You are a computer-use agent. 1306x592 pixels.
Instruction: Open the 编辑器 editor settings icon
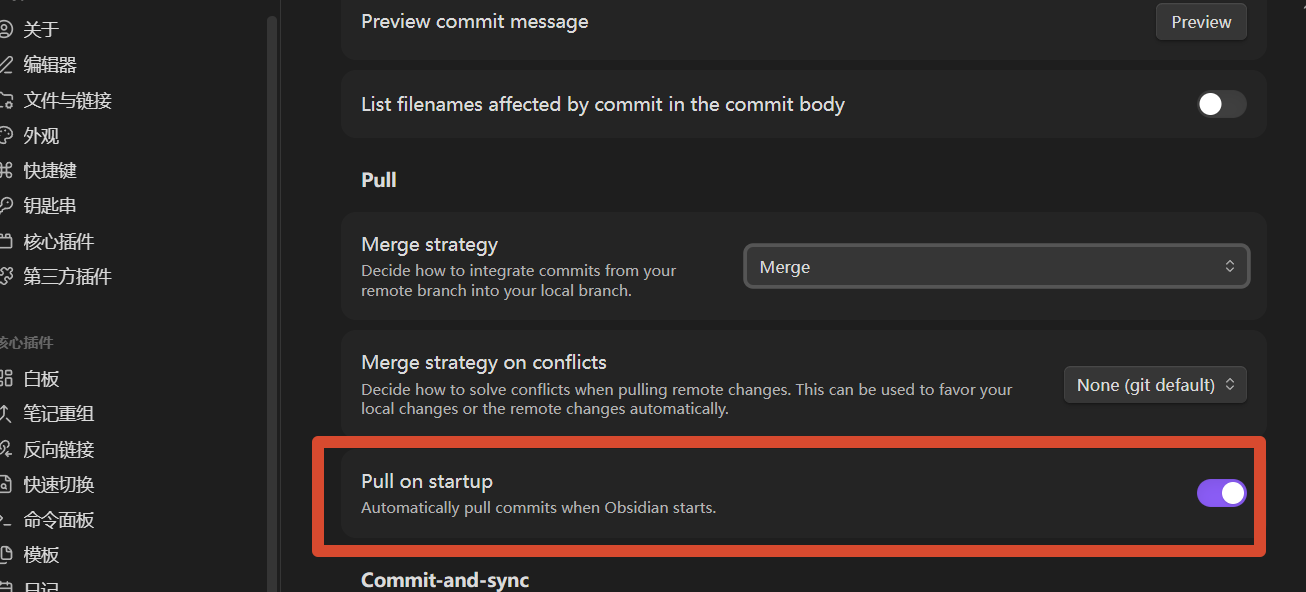click(x=5, y=65)
